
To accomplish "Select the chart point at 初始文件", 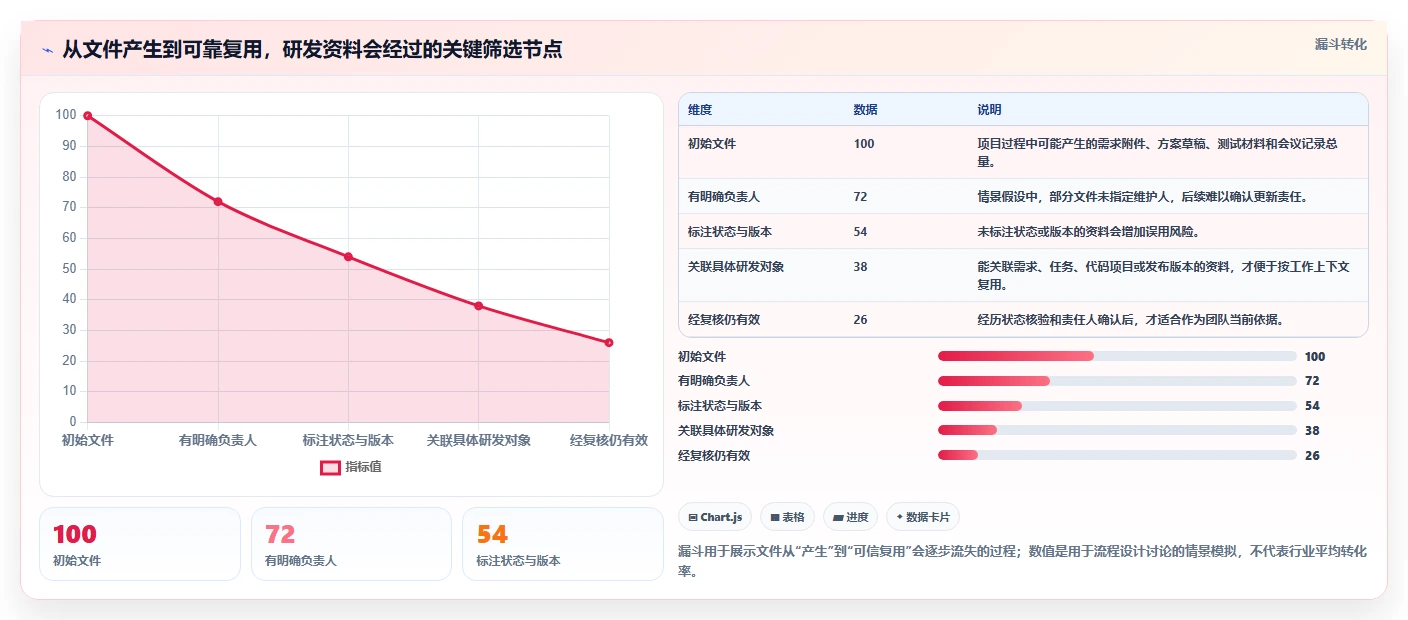I will [x=88, y=116].
